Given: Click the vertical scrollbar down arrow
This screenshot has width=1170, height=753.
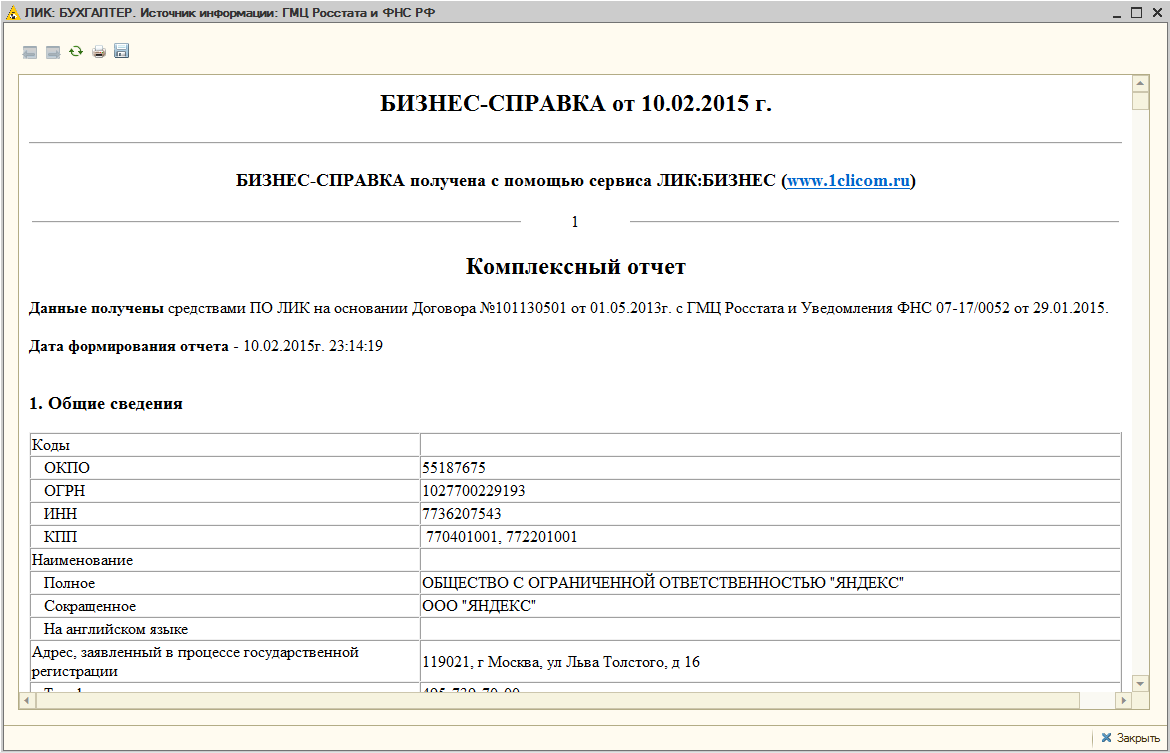Looking at the screenshot, I should point(1140,682).
